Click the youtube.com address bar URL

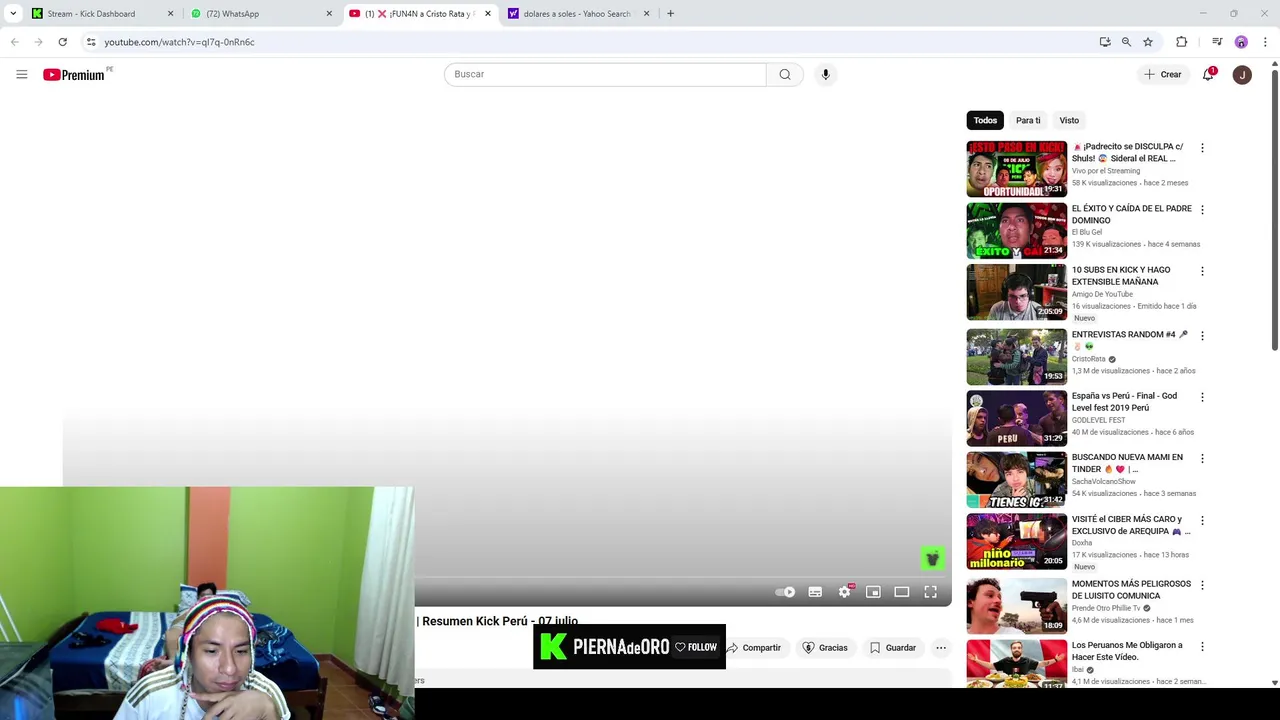click(x=179, y=42)
